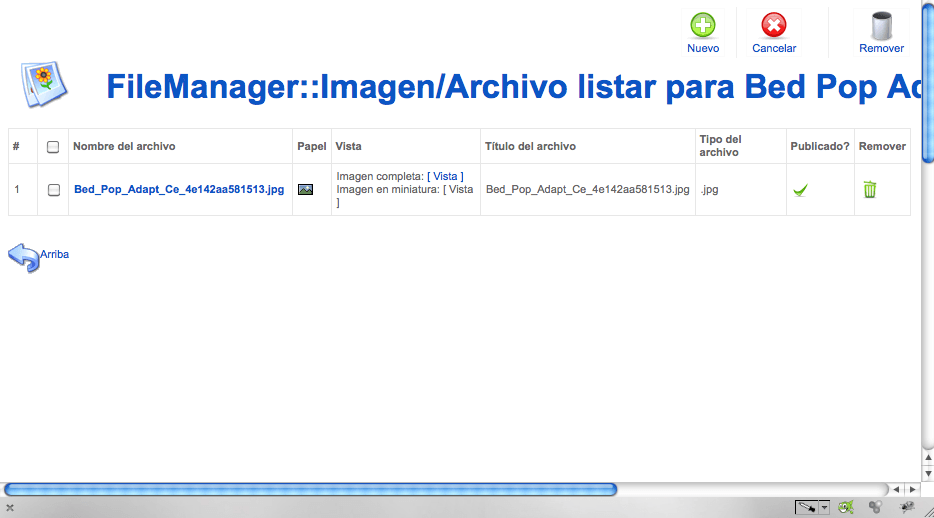Screen dimensions: 934x518
Task: Click the vertical scrollbar down arrow
Action: [x=928, y=474]
